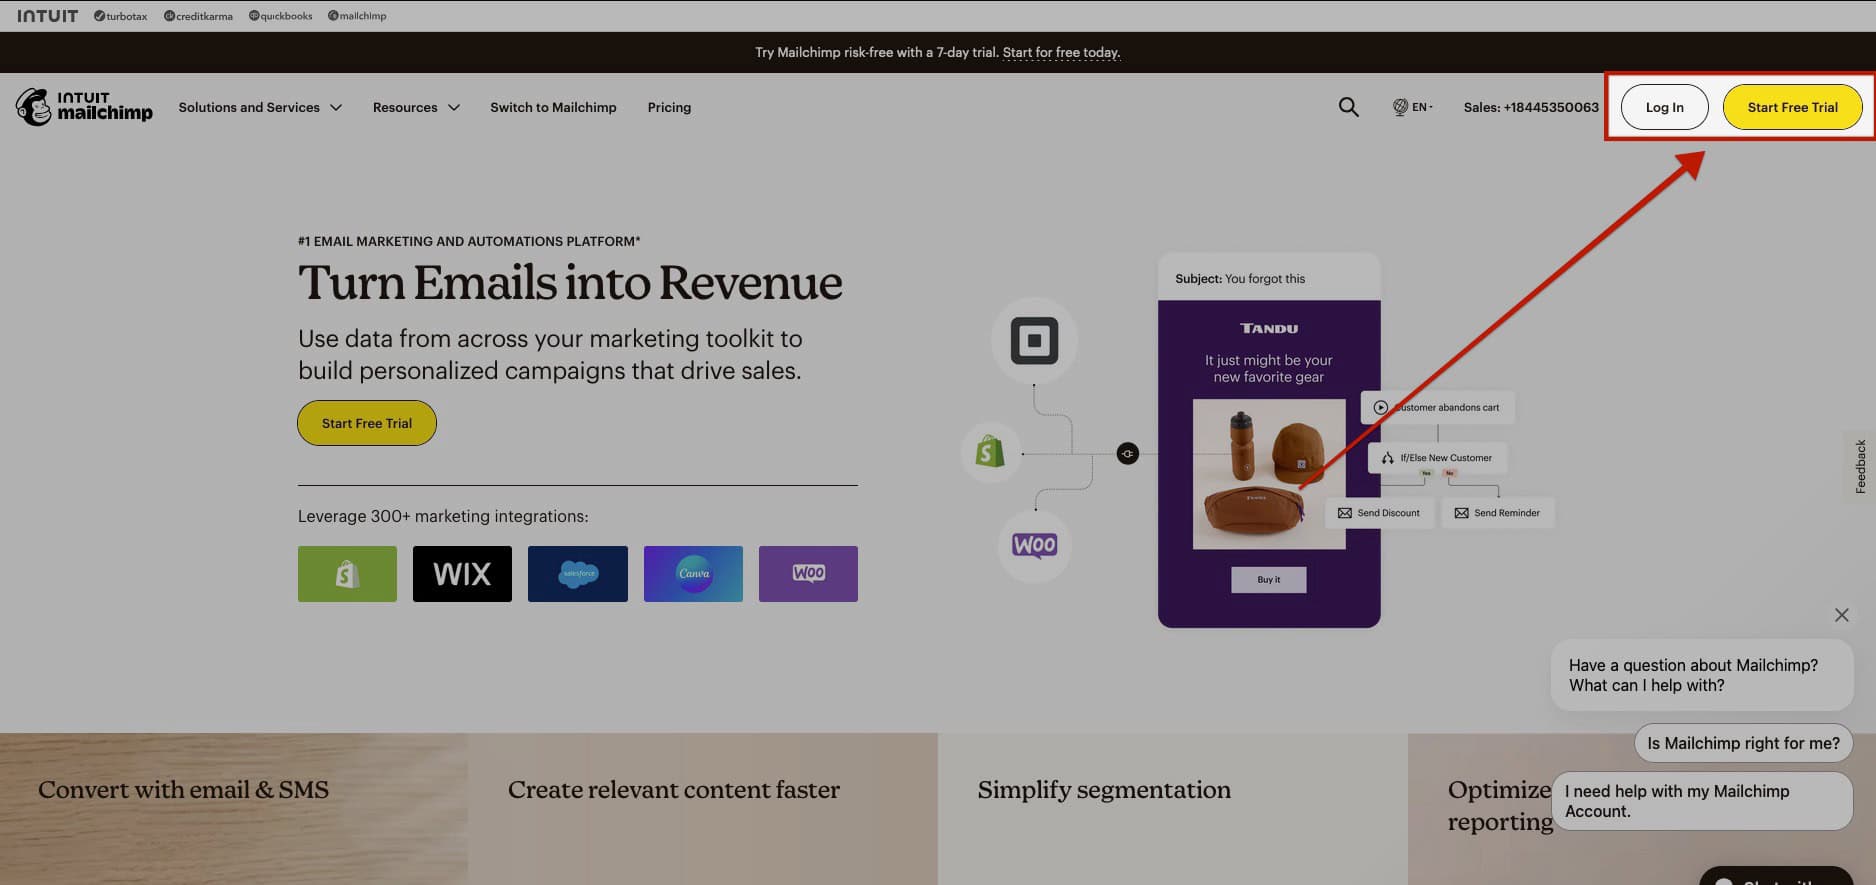The image size is (1876, 885).
Task: Expand the Resources menu
Action: coord(416,107)
